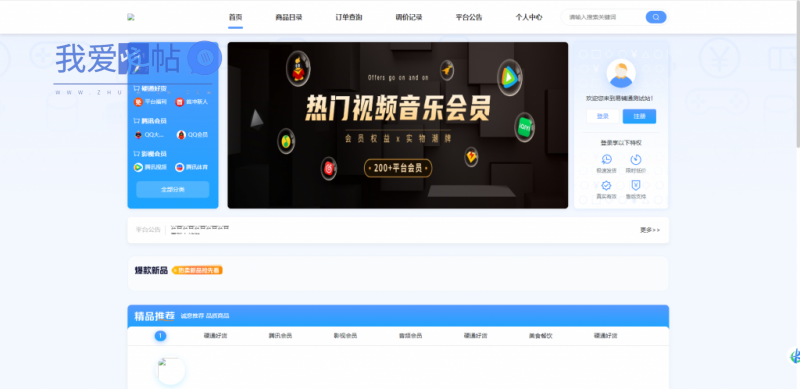Switch to the 美食餐饮 recommendation tab
Screen dimensions: 800x389
[x=541, y=336]
